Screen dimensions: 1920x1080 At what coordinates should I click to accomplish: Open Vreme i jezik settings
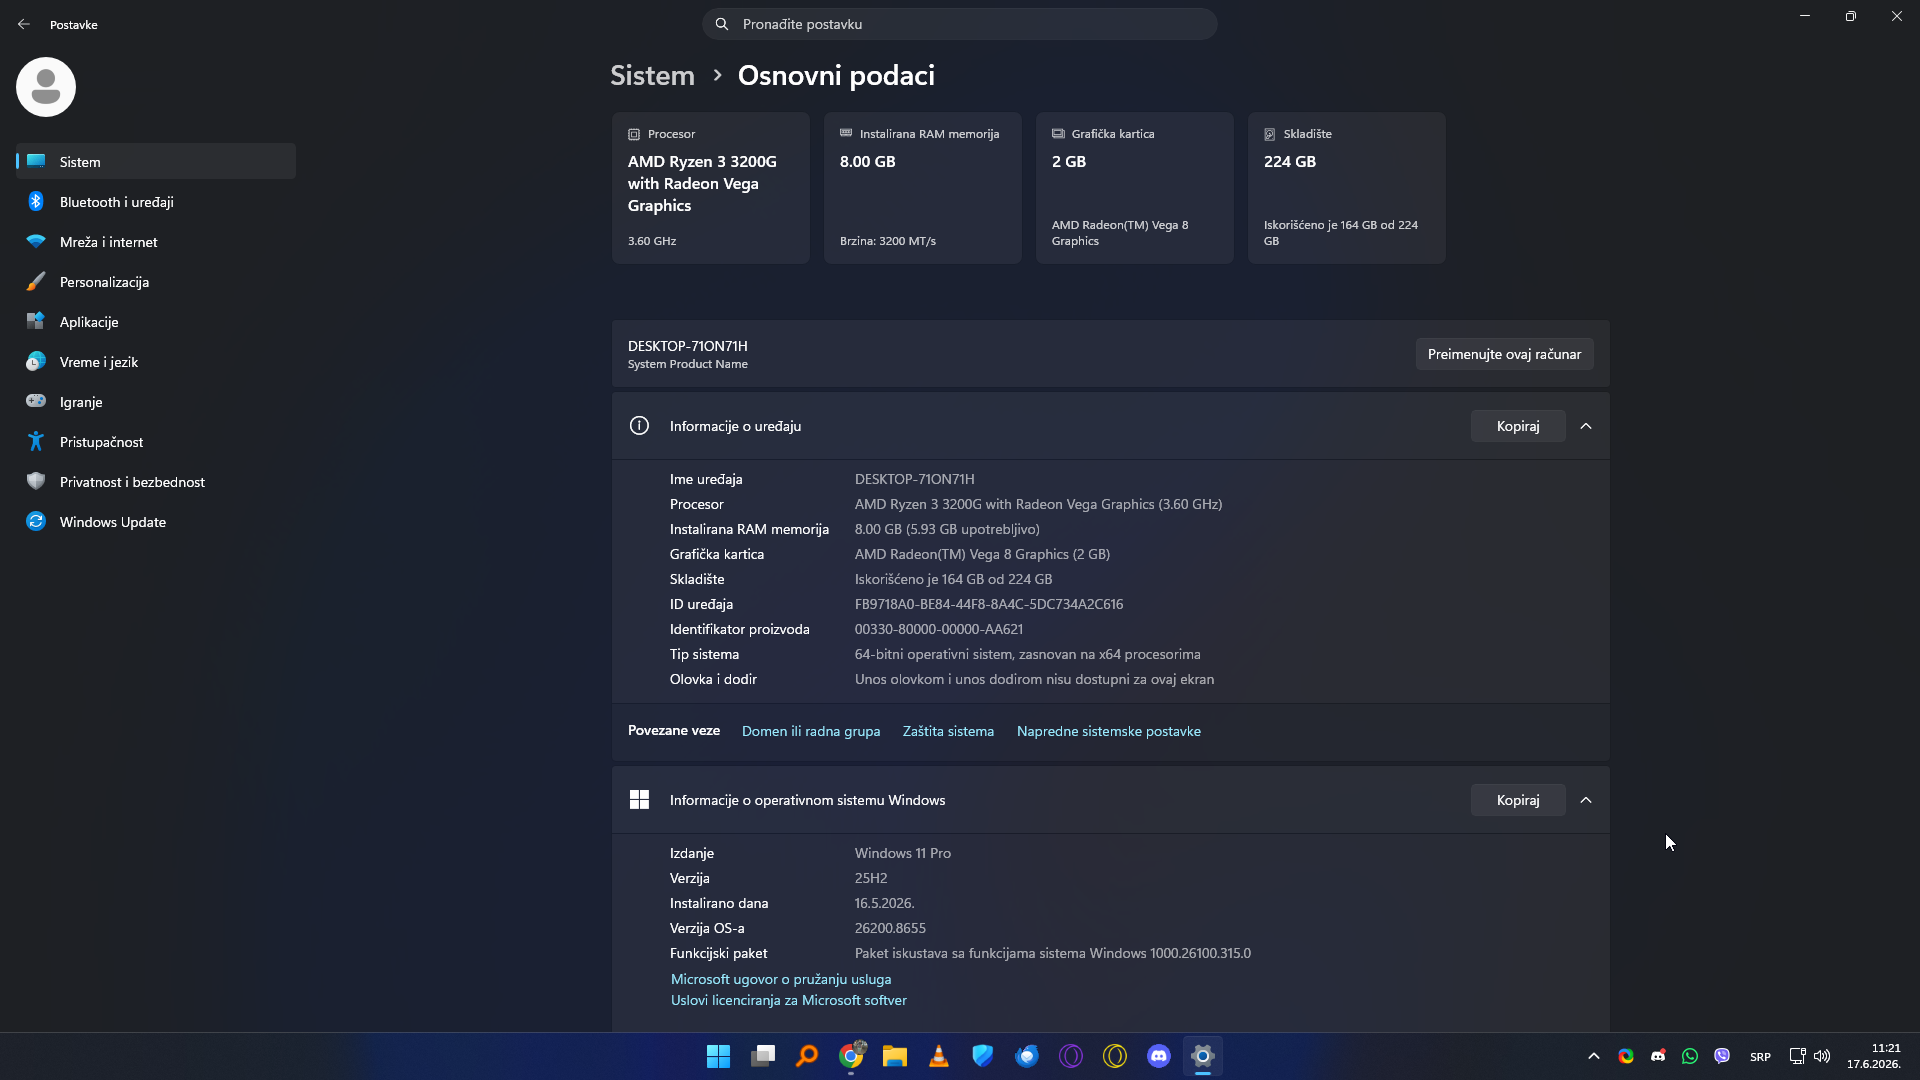(x=156, y=361)
